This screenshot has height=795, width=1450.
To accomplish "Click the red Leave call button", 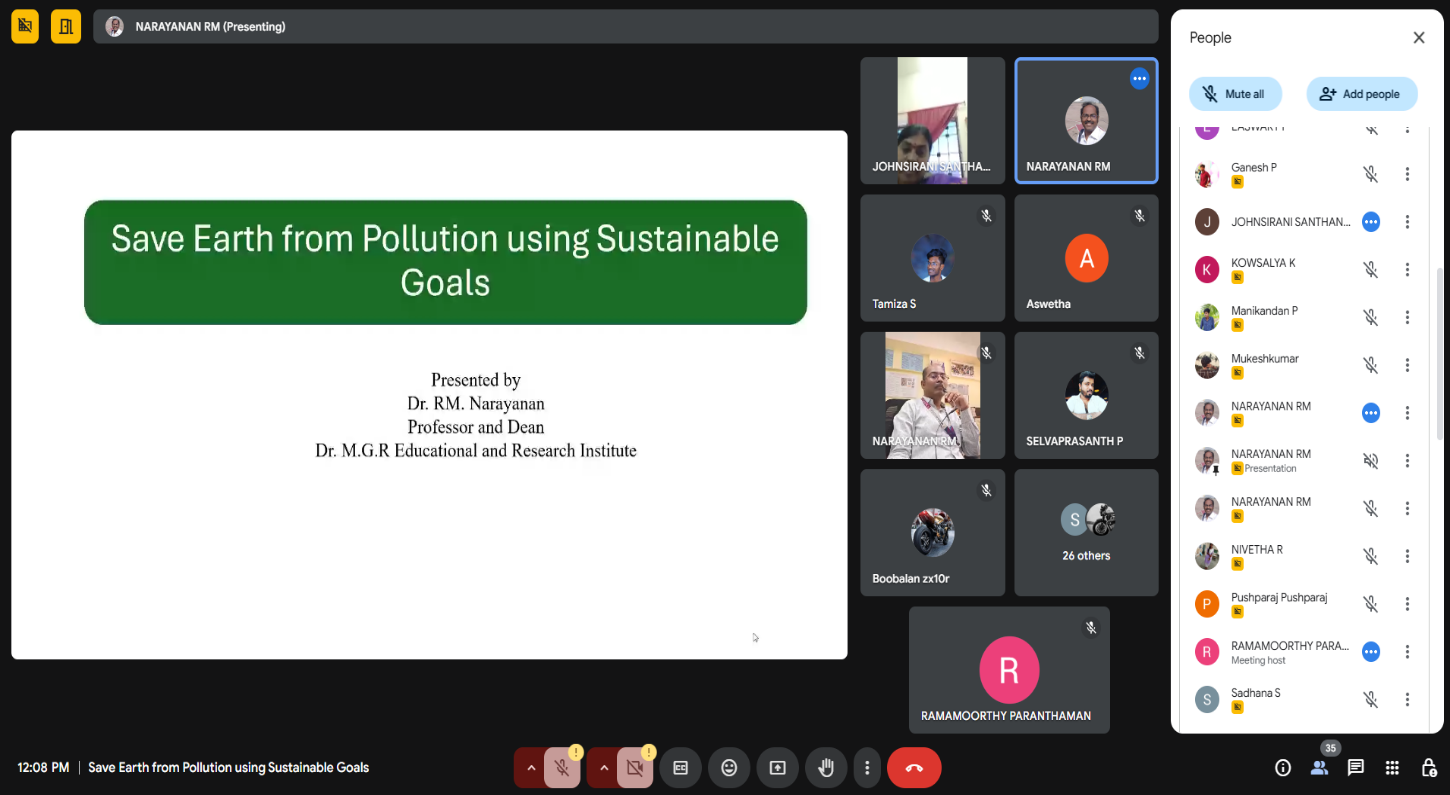I will 913,768.
